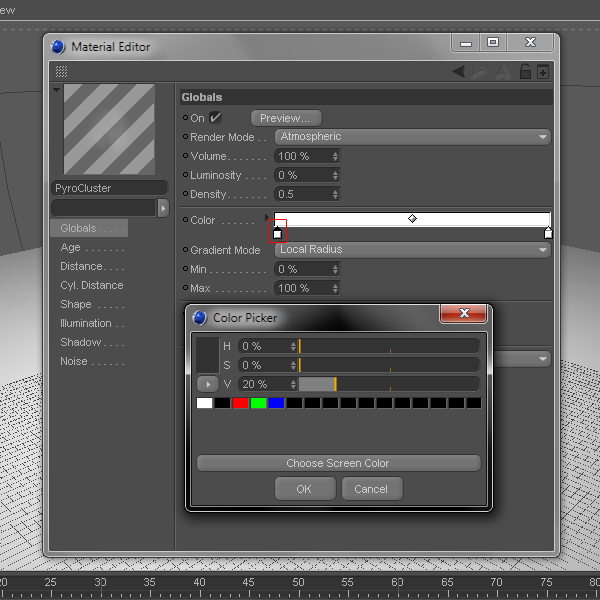This screenshot has width=600, height=600.
Task: Click the PyroCluster material name field
Action: (109, 188)
